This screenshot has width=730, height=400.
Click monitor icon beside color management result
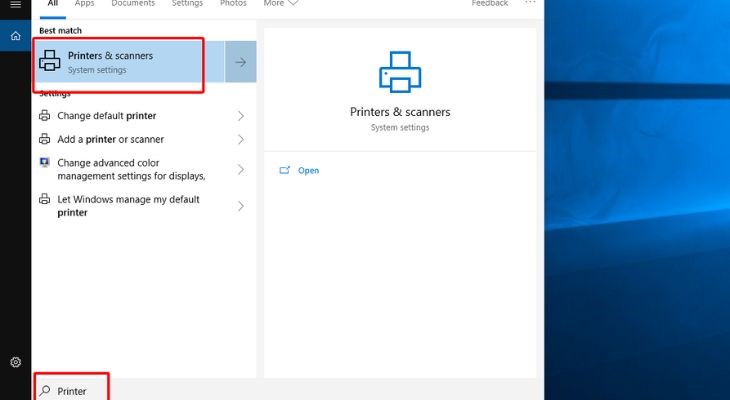[x=45, y=163]
